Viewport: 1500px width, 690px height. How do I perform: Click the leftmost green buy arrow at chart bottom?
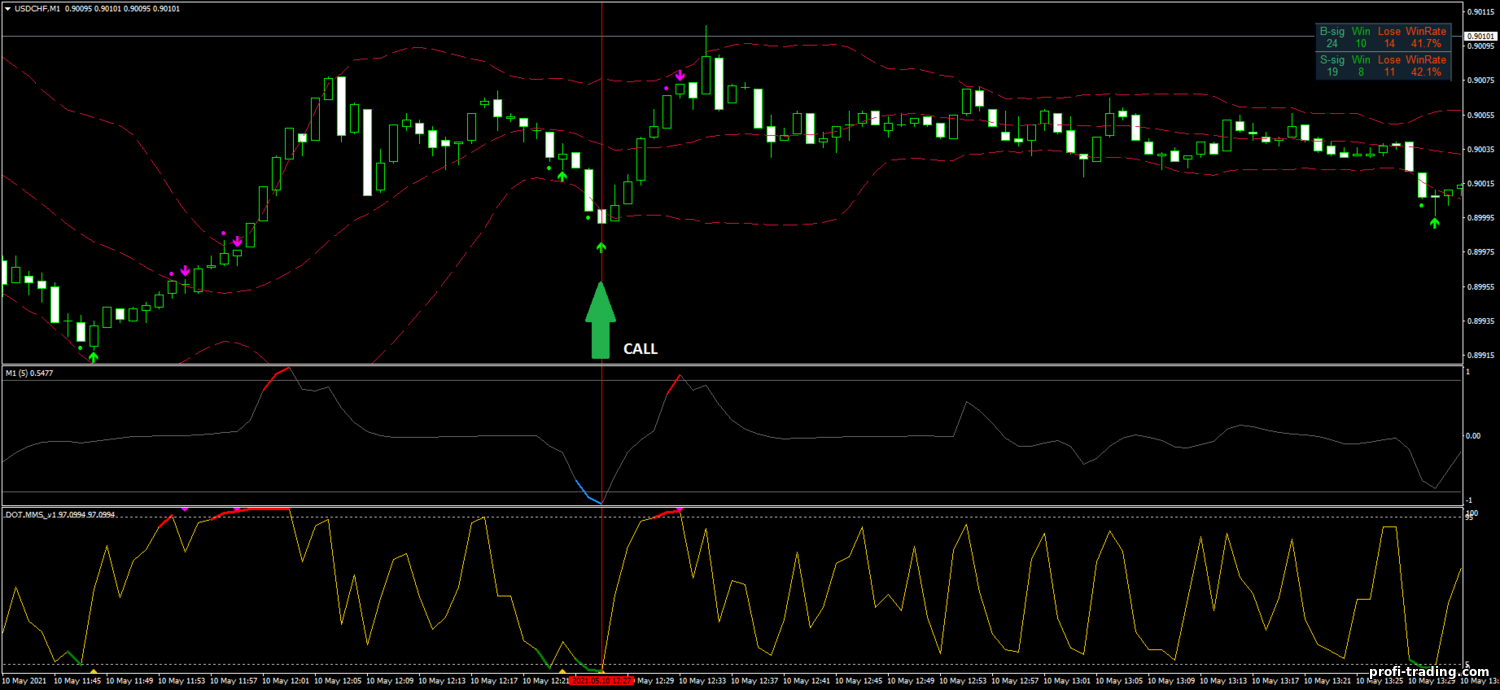point(93,356)
